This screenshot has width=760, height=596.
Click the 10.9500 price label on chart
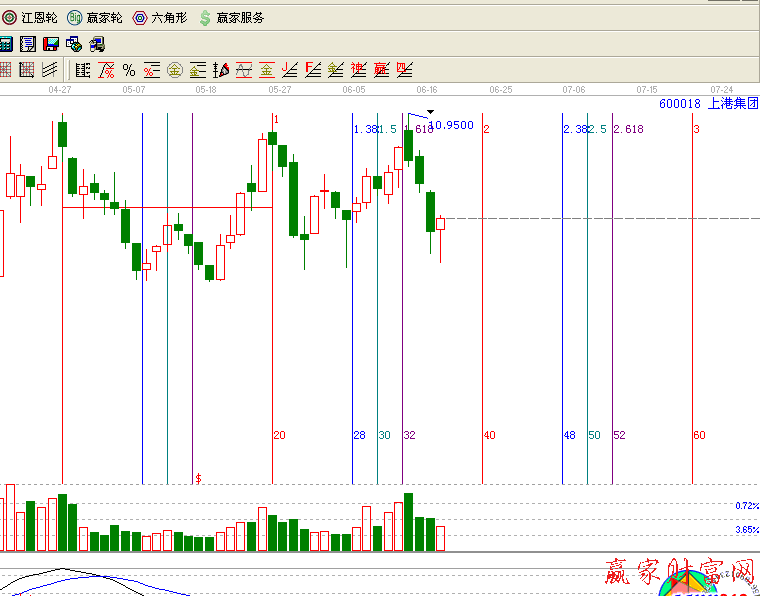coord(451,126)
